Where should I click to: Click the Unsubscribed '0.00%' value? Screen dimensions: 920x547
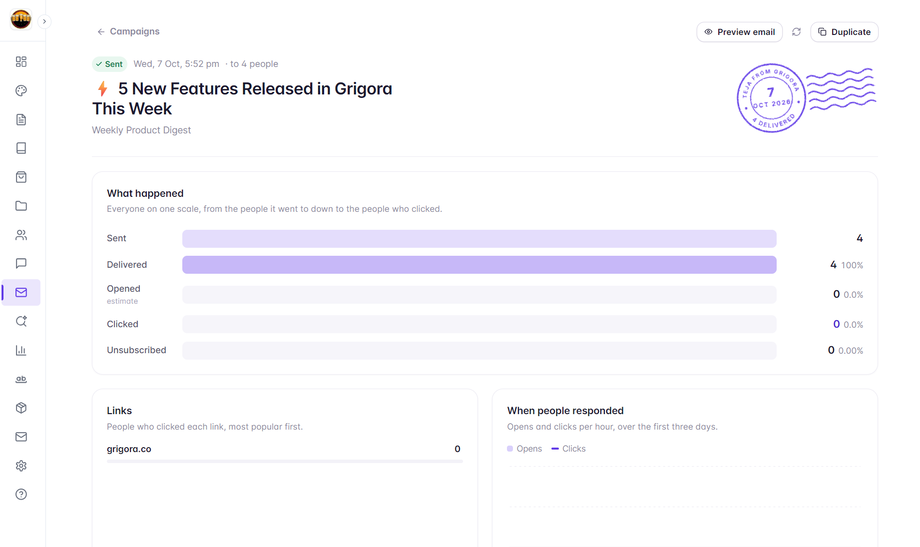coord(850,351)
